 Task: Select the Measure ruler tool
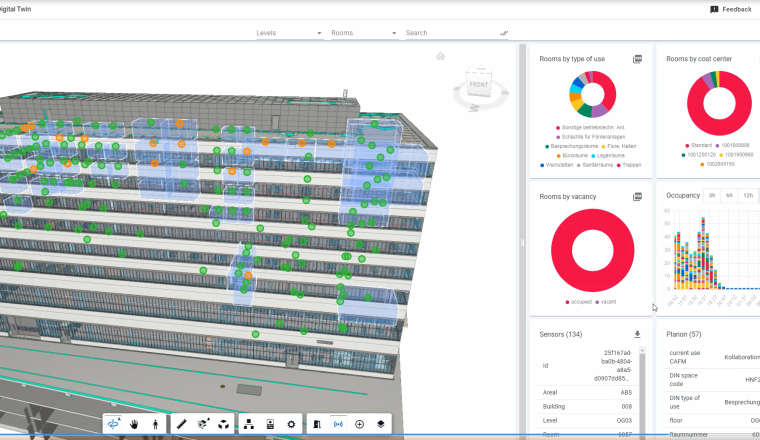pos(182,424)
